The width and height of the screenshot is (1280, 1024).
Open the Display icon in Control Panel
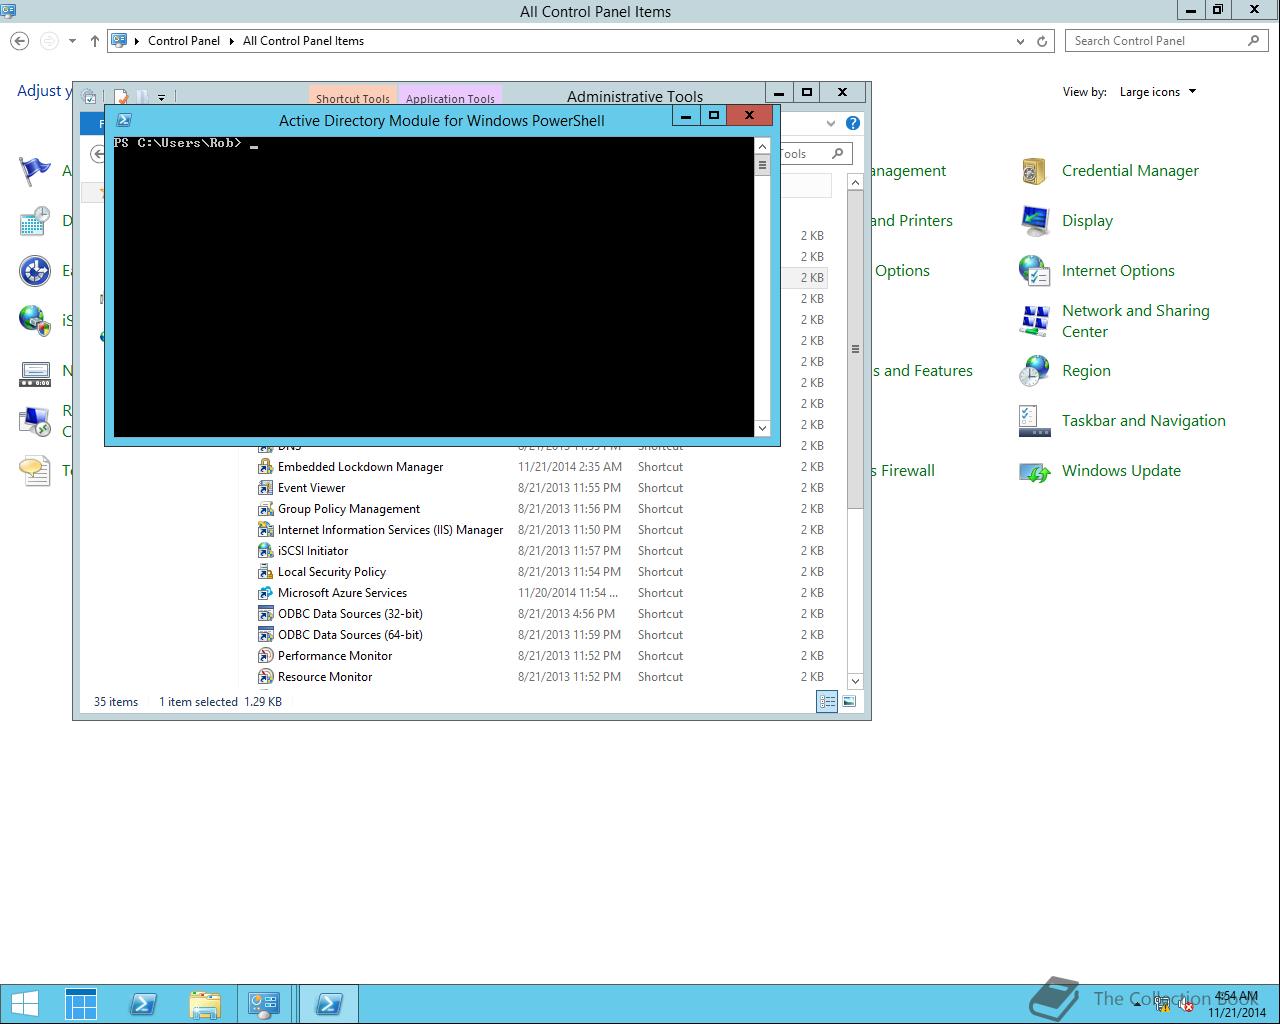1034,221
